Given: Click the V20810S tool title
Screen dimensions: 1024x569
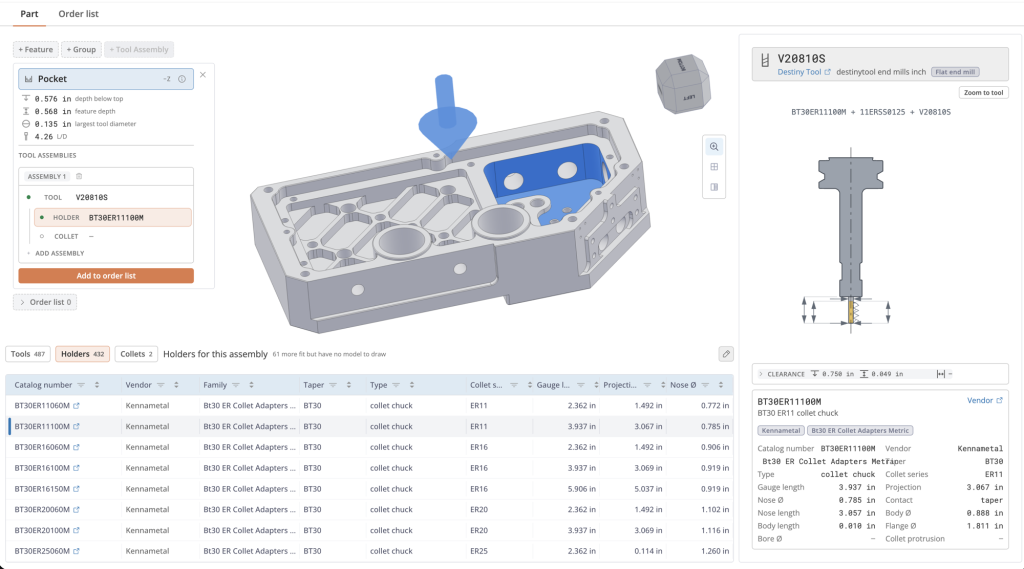Looking at the screenshot, I should tap(801, 58).
